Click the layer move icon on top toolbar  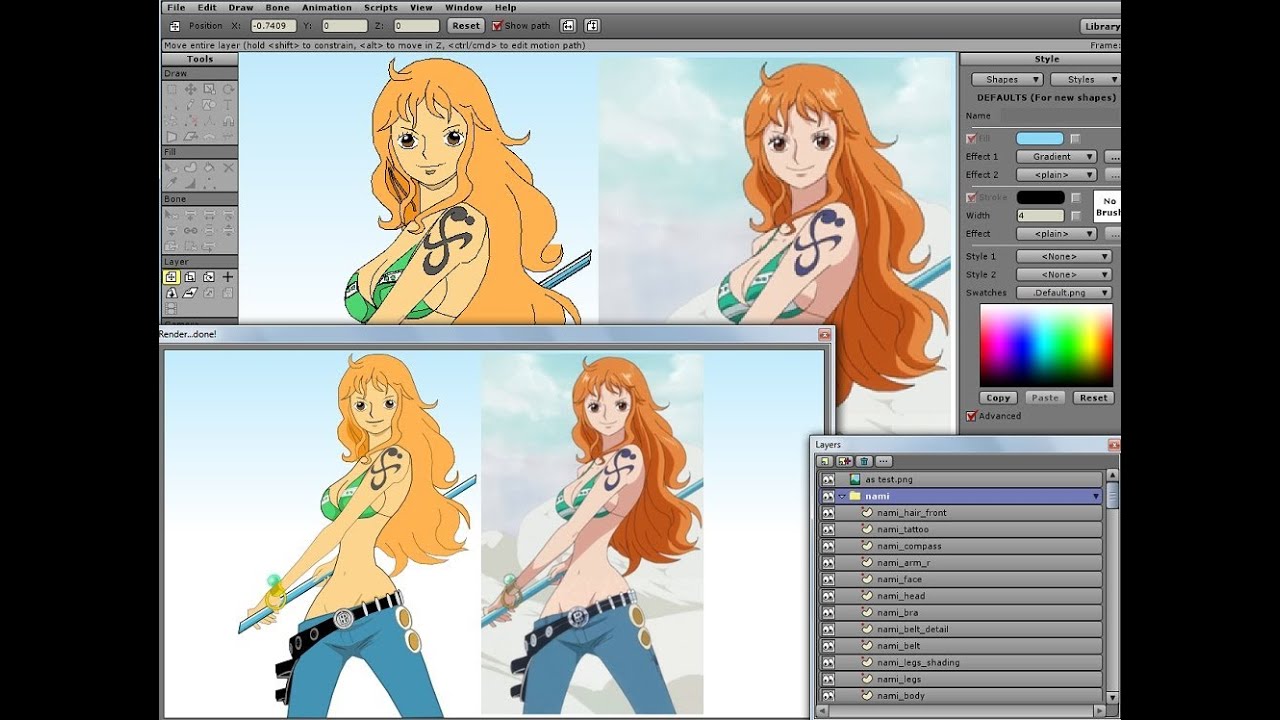pos(175,26)
